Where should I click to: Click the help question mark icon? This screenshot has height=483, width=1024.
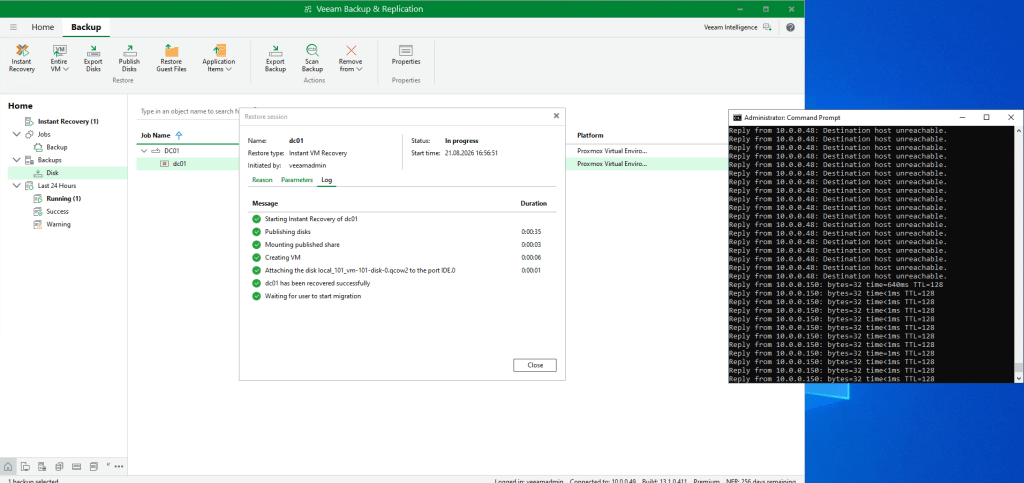point(790,27)
